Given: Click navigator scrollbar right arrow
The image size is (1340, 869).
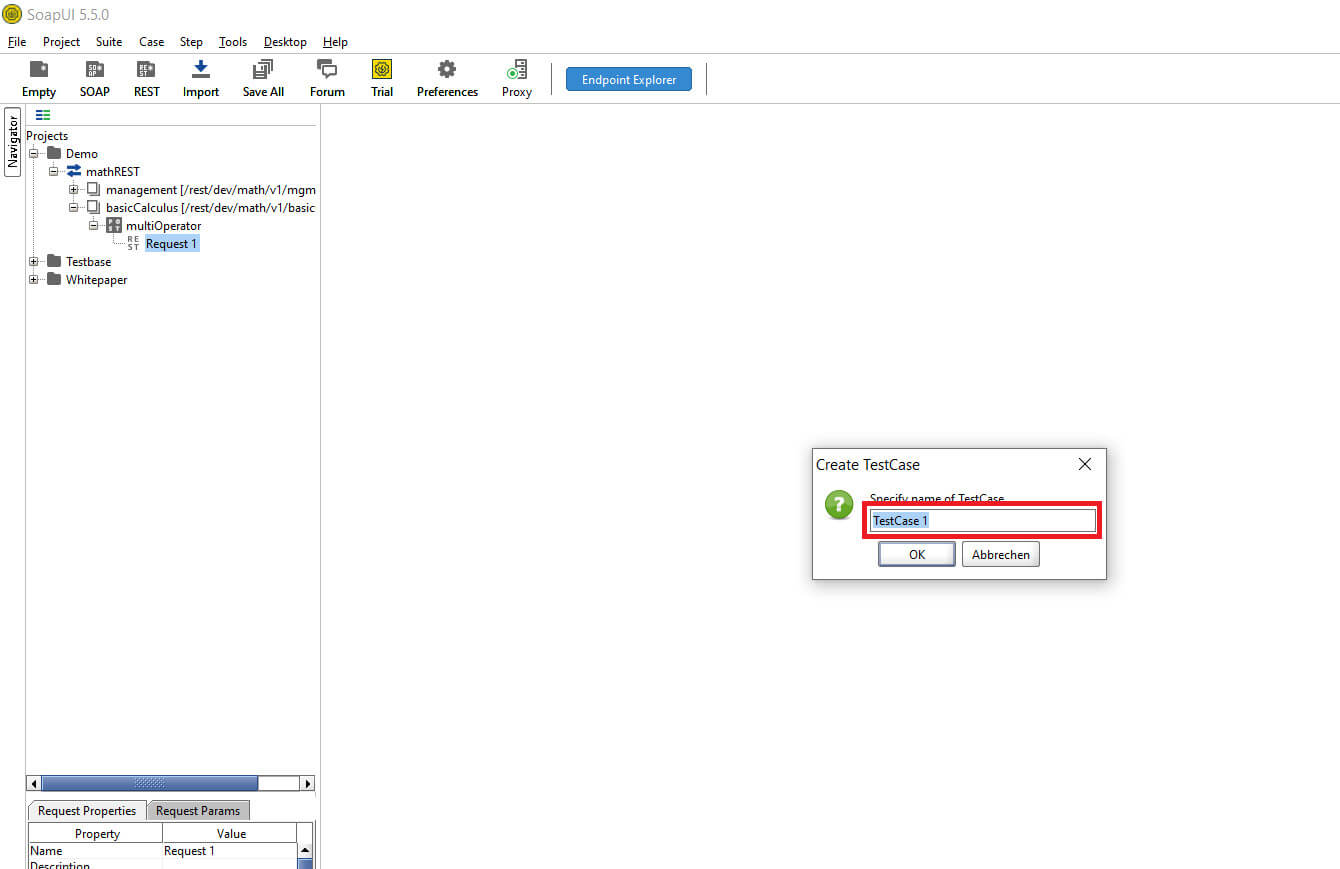Looking at the screenshot, I should pyautogui.click(x=307, y=783).
